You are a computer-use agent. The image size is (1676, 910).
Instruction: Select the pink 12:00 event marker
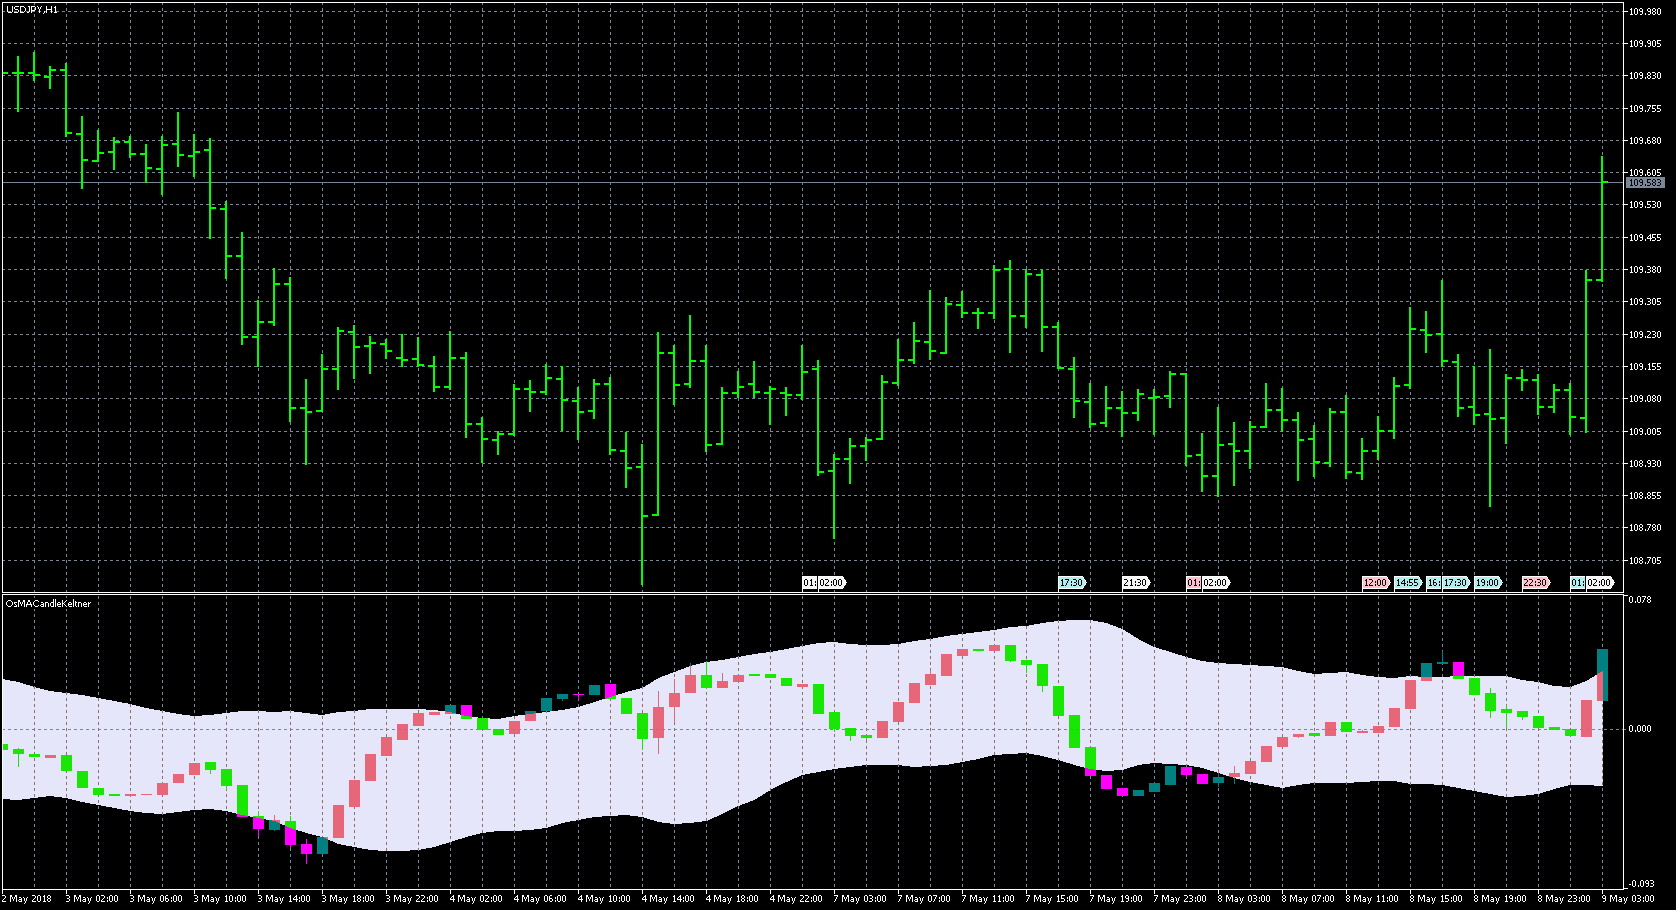(1375, 582)
